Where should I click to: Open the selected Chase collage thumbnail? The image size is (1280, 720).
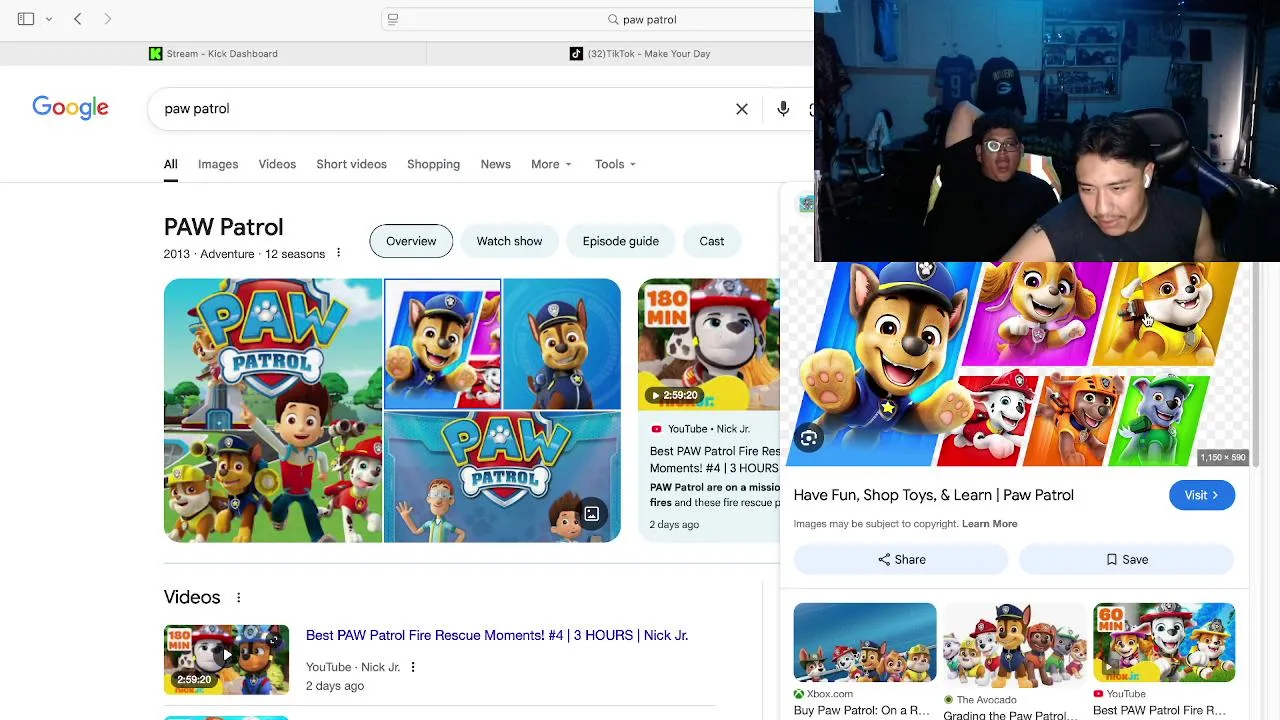[442, 344]
